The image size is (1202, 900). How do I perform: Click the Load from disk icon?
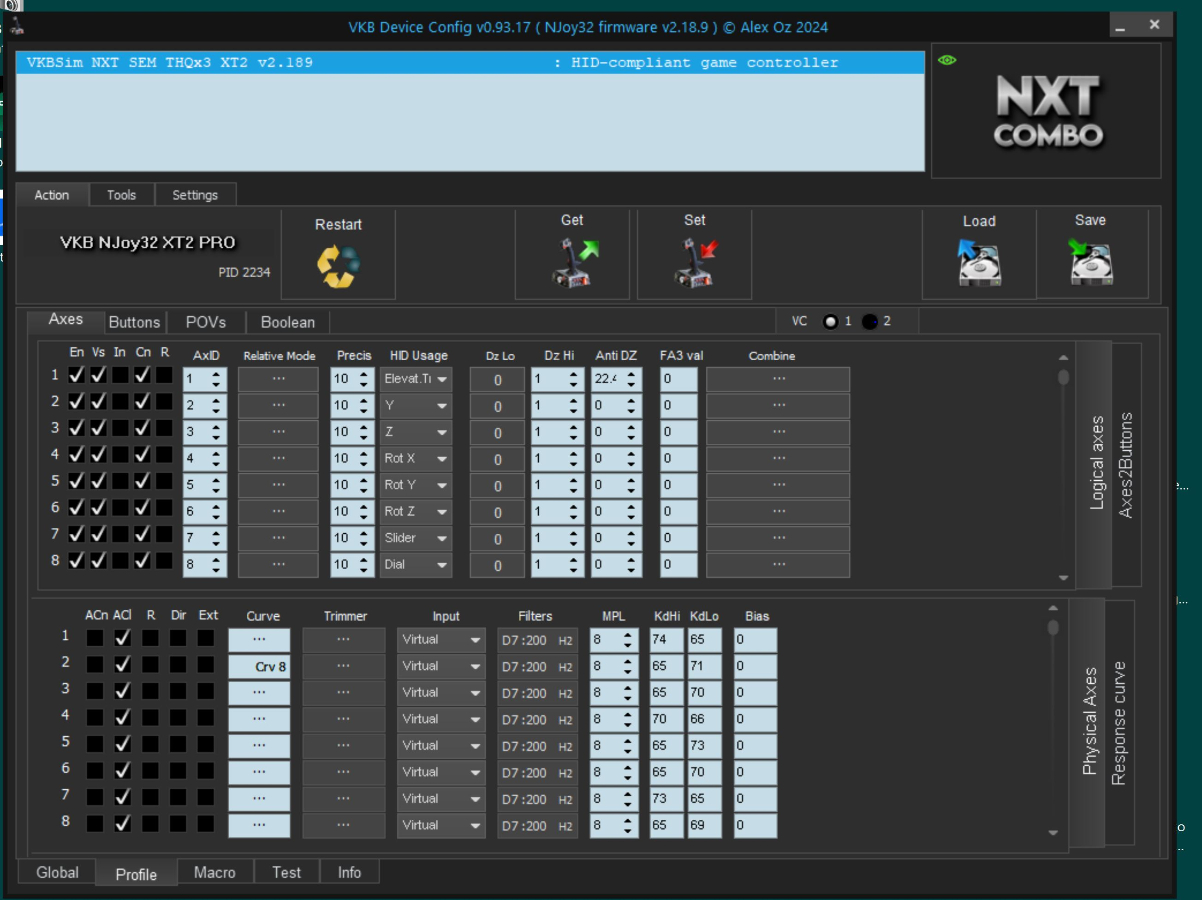coord(978,263)
